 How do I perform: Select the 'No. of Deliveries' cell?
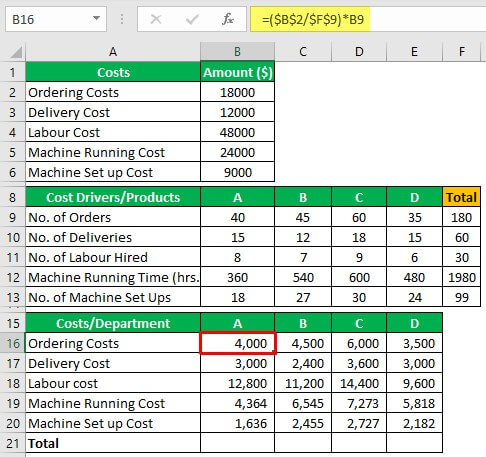click(113, 237)
